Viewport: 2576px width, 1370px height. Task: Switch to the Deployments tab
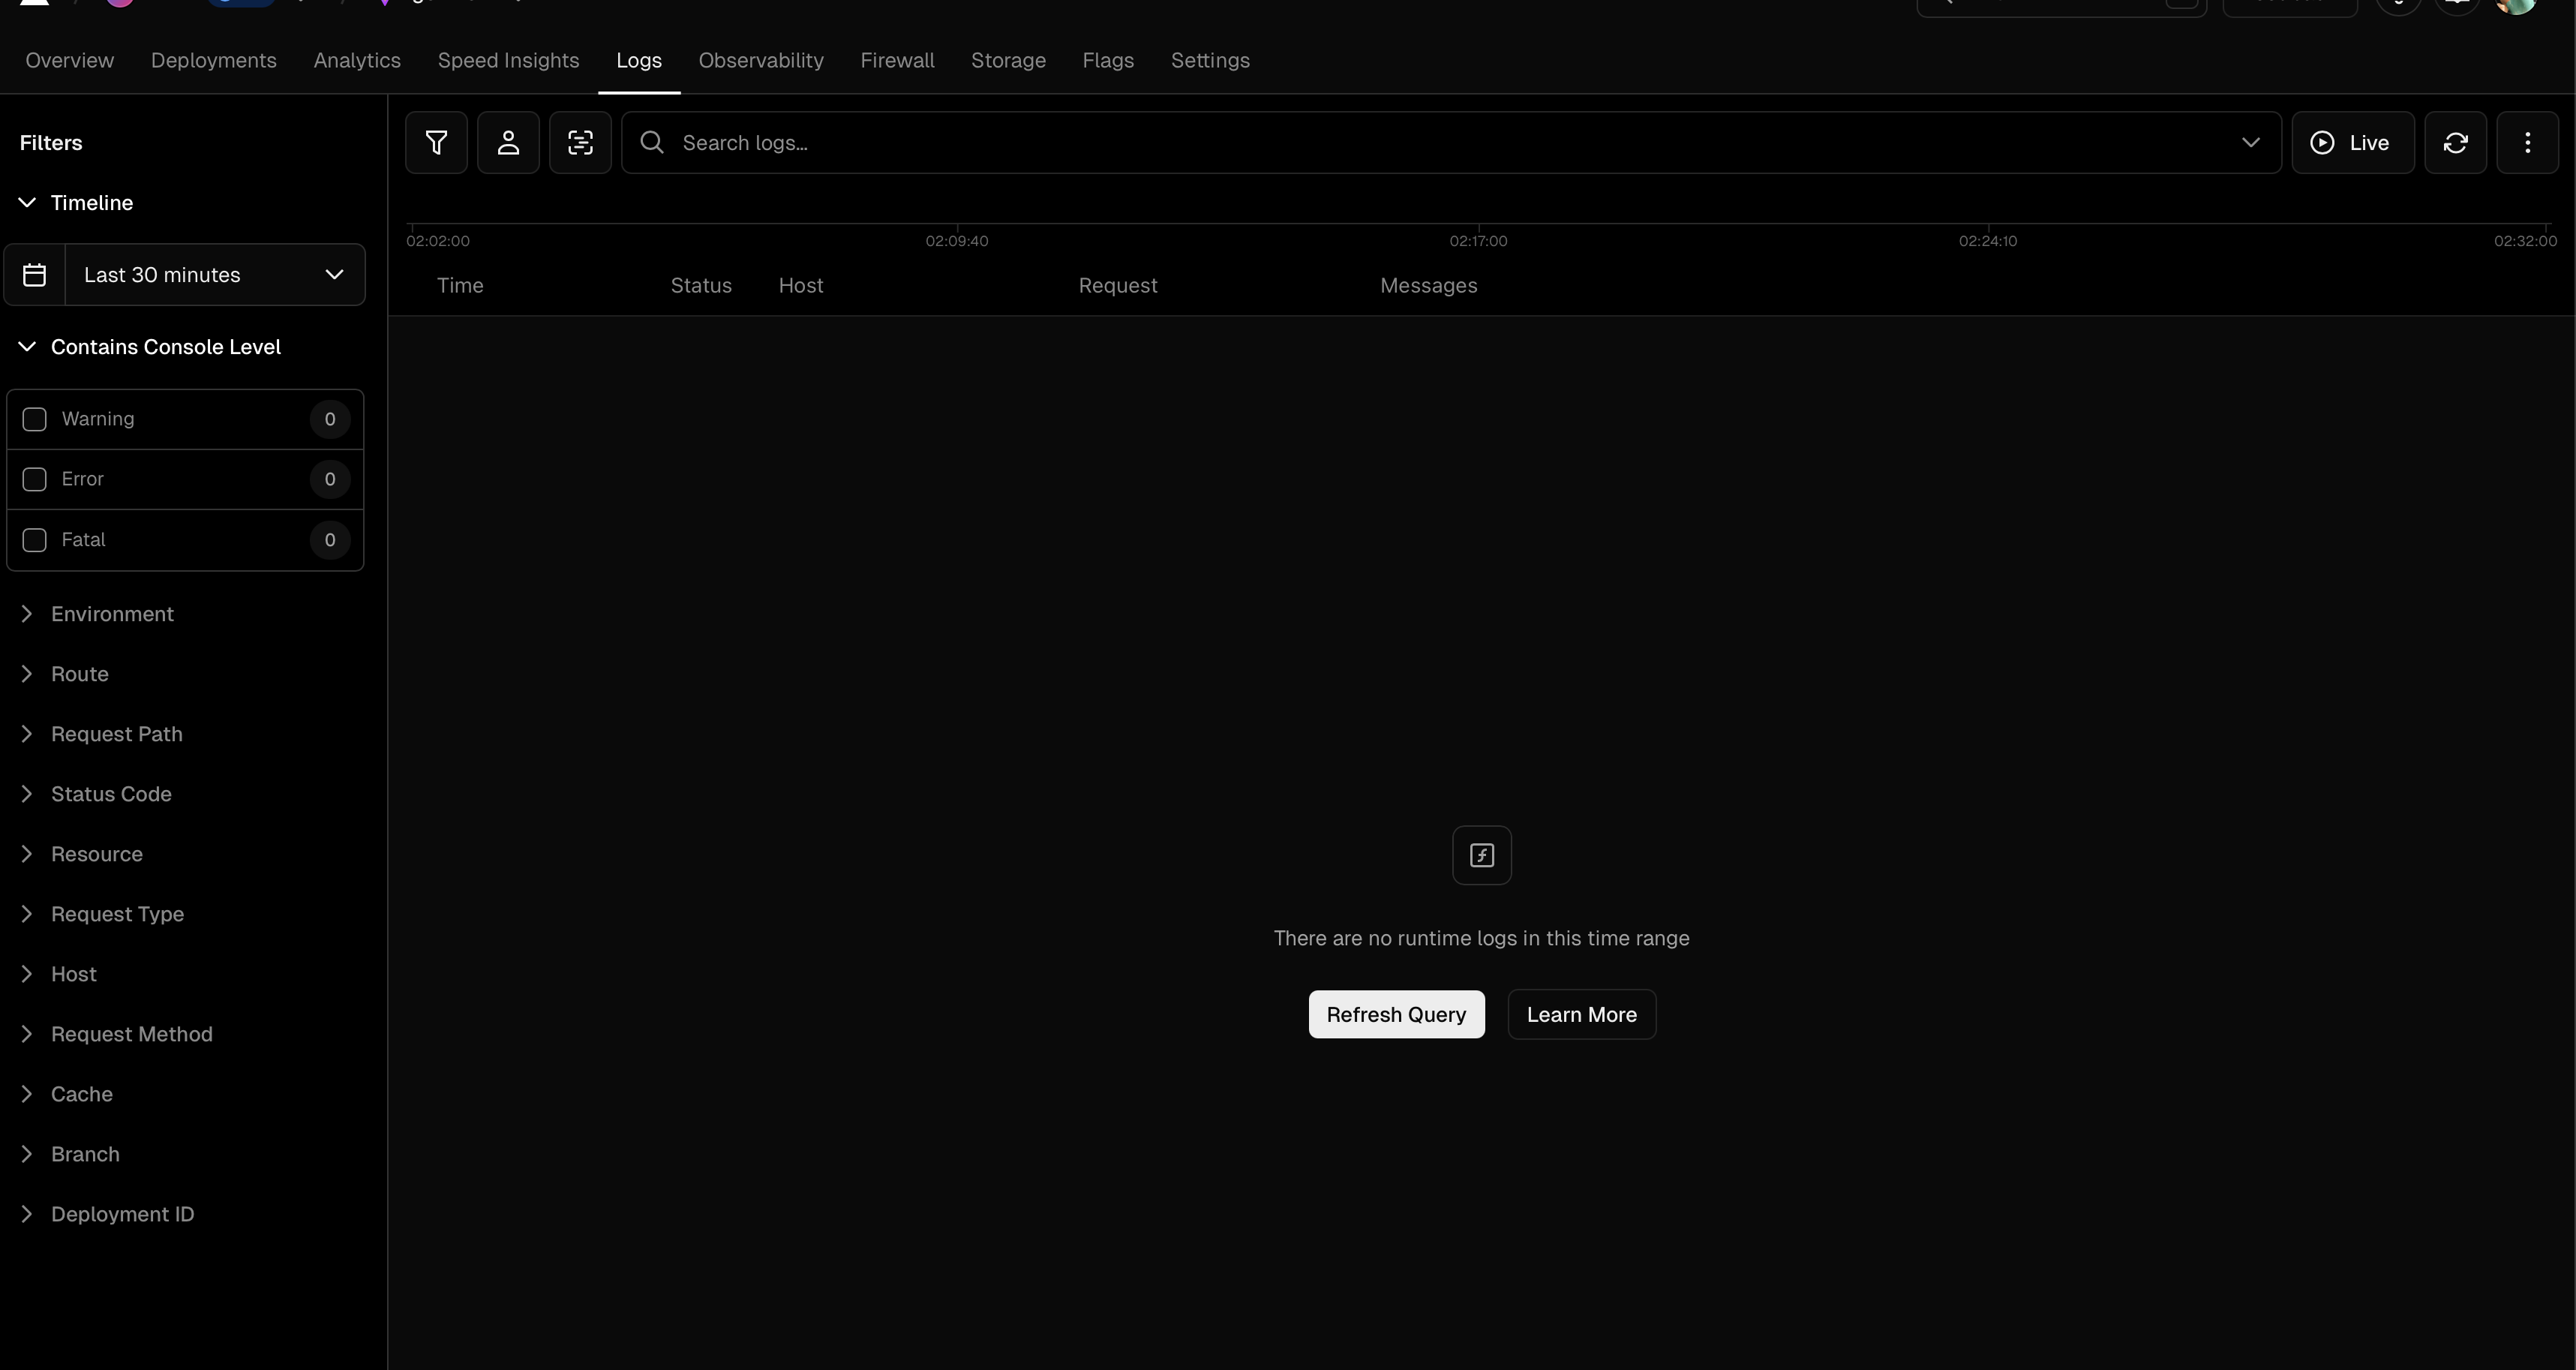pyautogui.click(x=214, y=61)
